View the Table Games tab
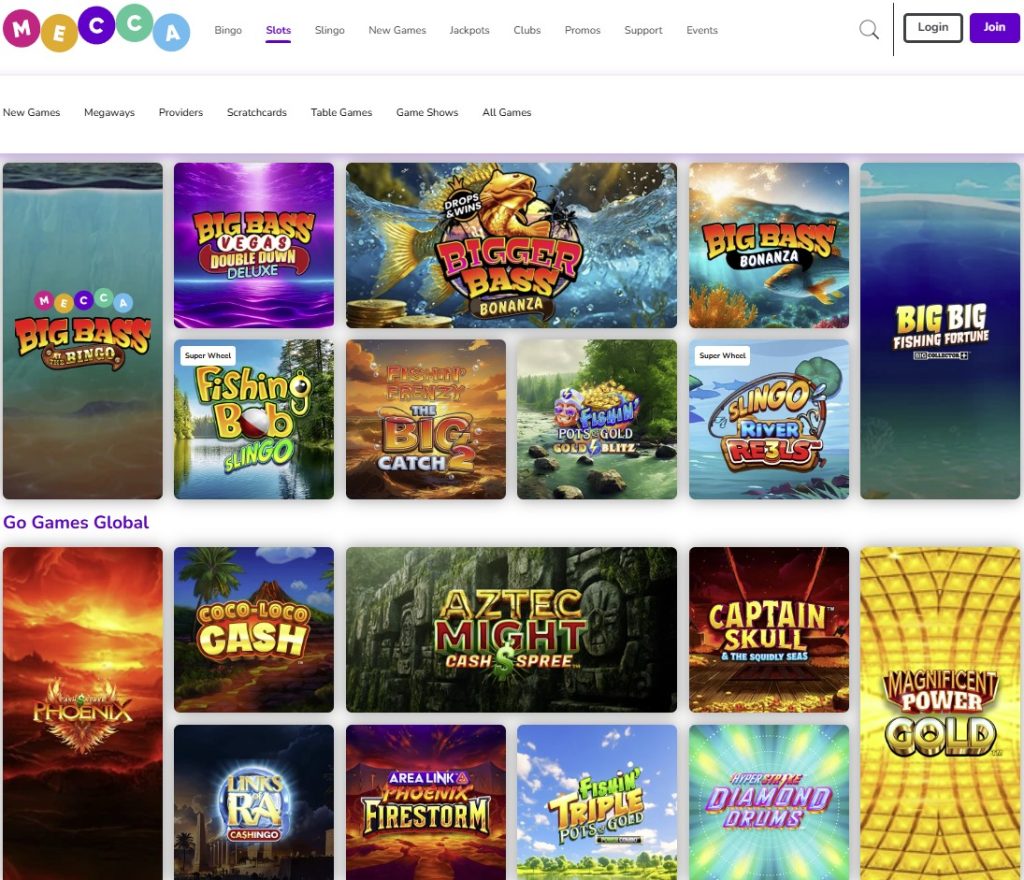Viewport: 1024px width, 880px height. click(341, 112)
